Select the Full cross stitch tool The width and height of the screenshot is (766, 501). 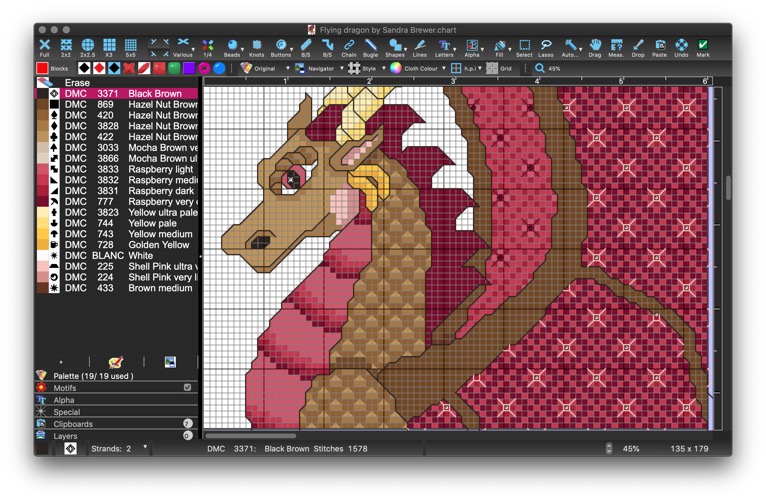[x=44, y=47]
